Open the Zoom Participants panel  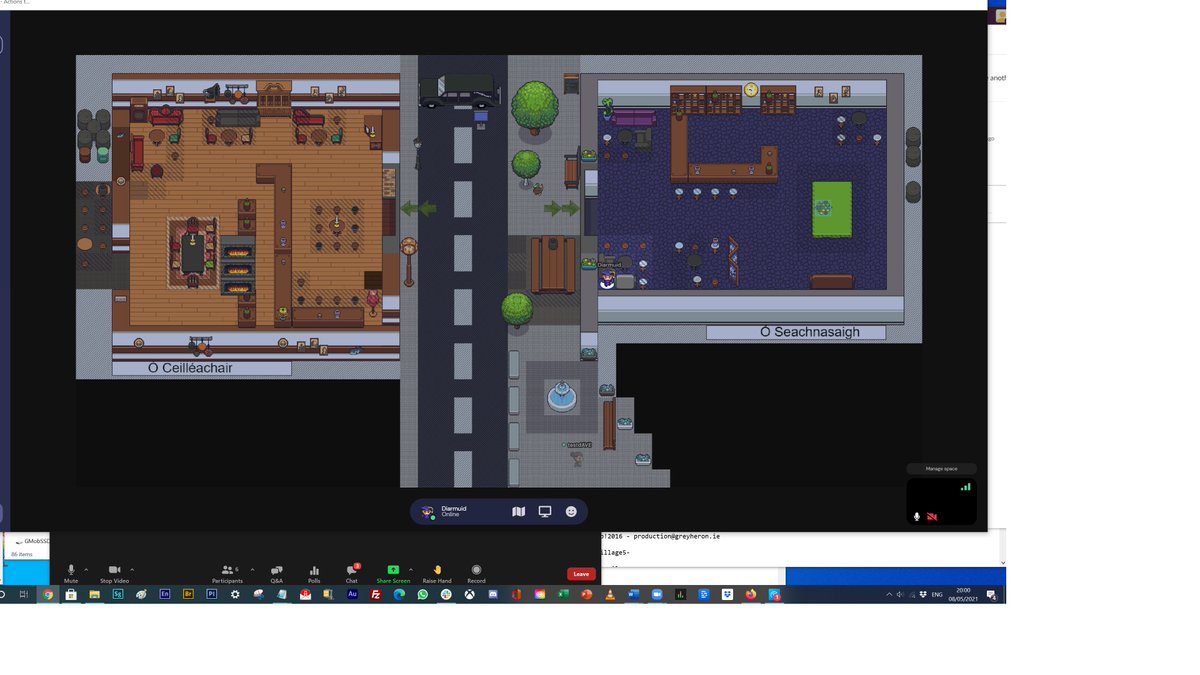click(227, 573)
